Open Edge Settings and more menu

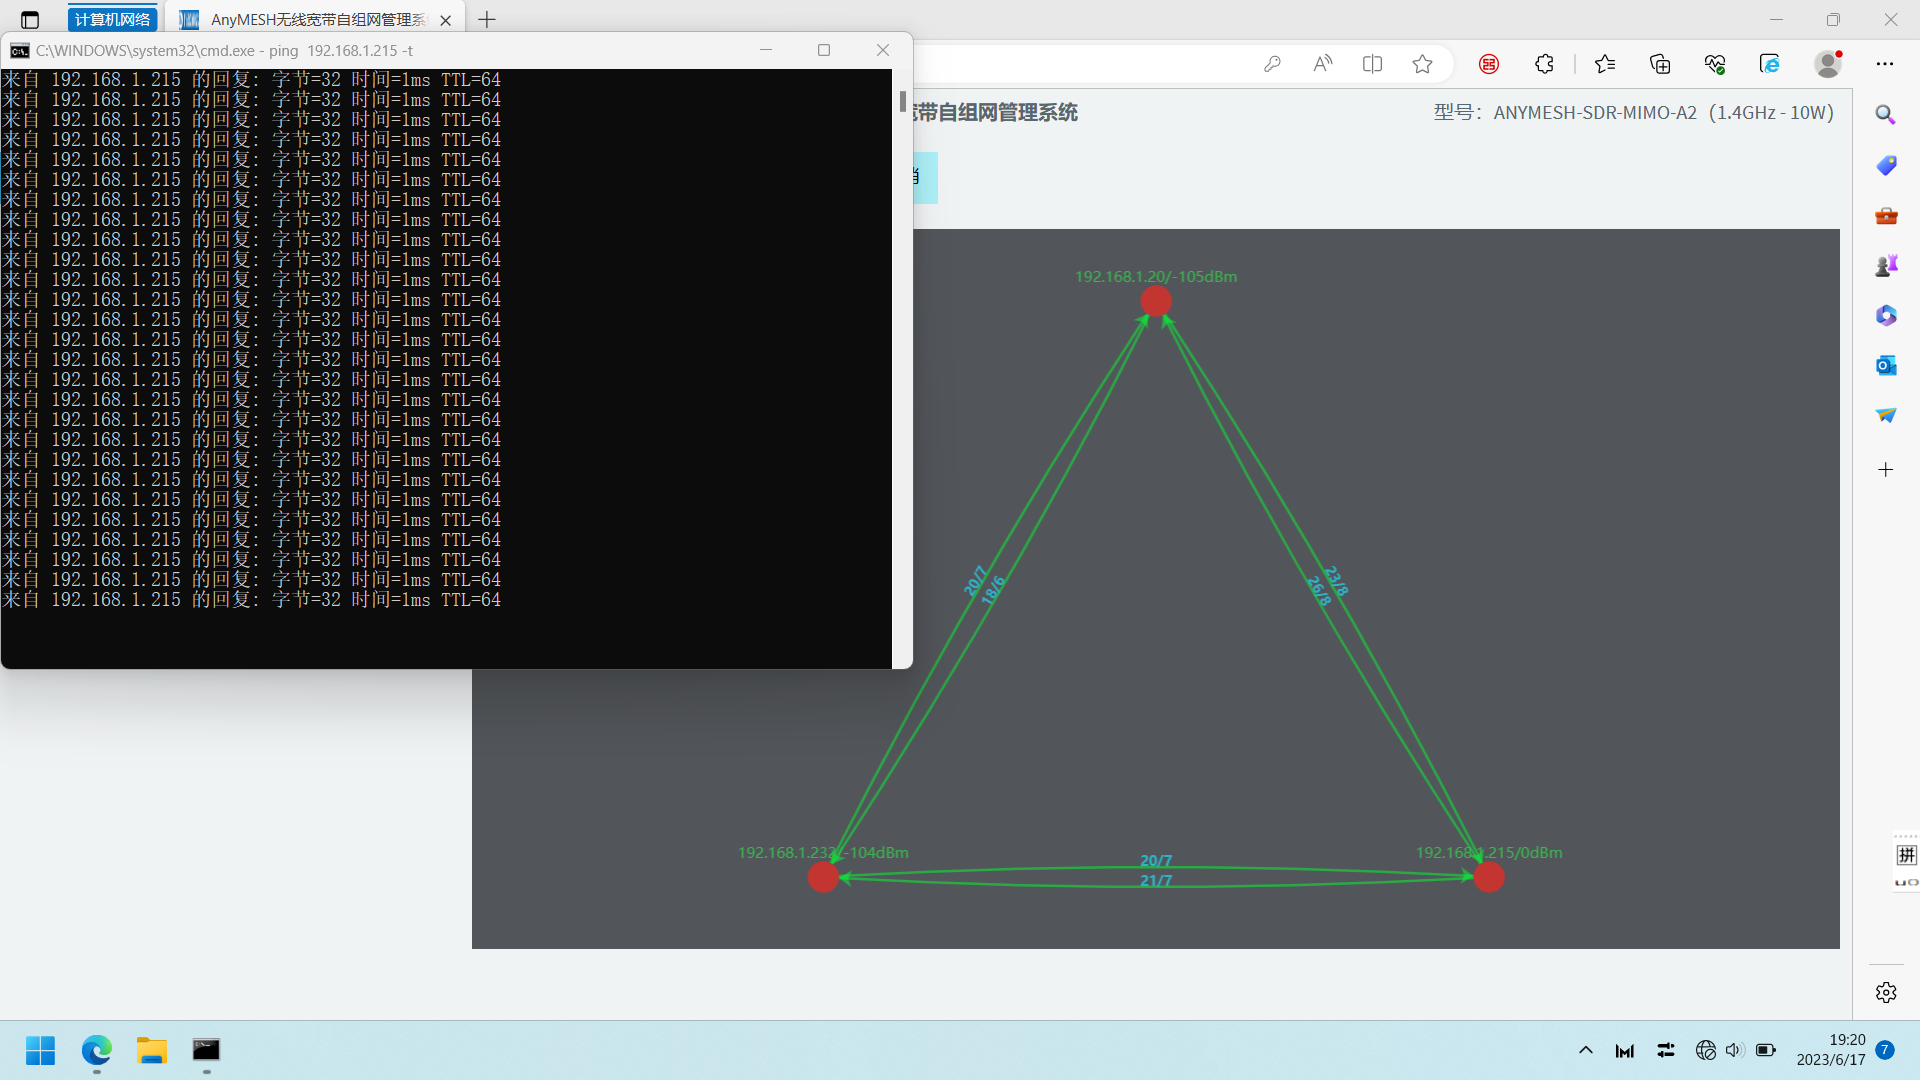1885,64
